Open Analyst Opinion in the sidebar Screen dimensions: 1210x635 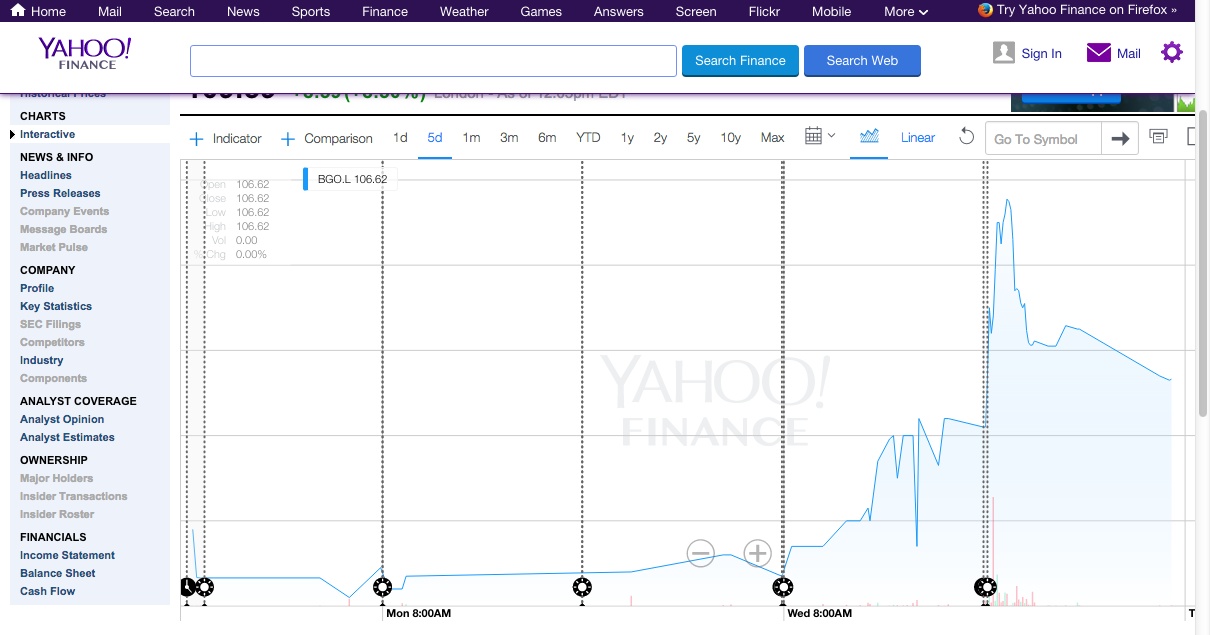[x=62, y=419]
